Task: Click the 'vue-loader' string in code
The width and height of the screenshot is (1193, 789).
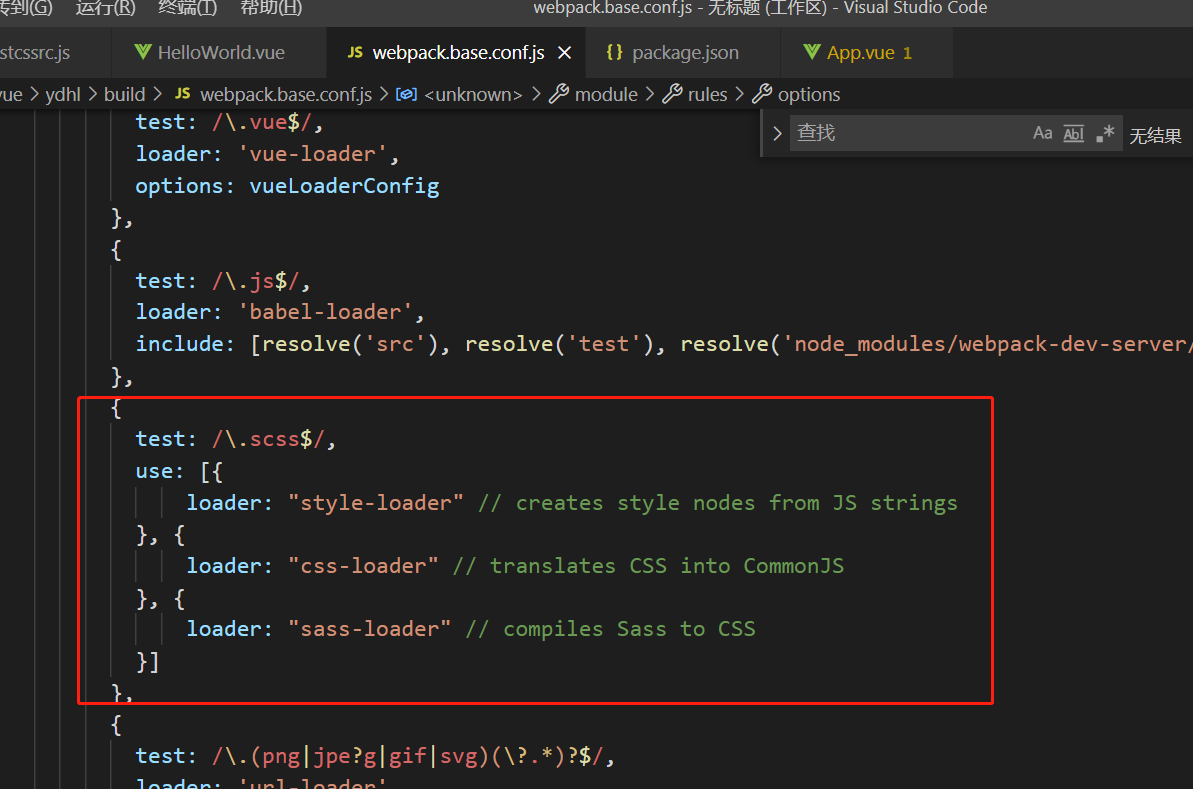Action: [x=313, y=154]
